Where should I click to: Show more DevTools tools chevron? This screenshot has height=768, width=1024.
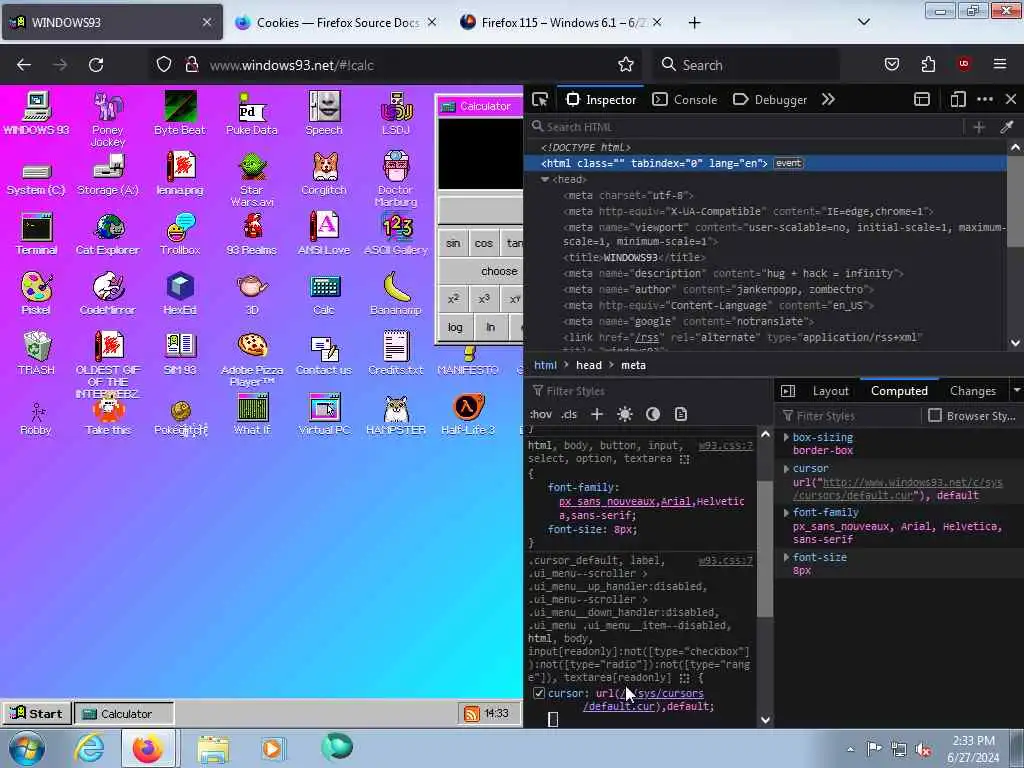pyautogui.click(x=828, y=99)
